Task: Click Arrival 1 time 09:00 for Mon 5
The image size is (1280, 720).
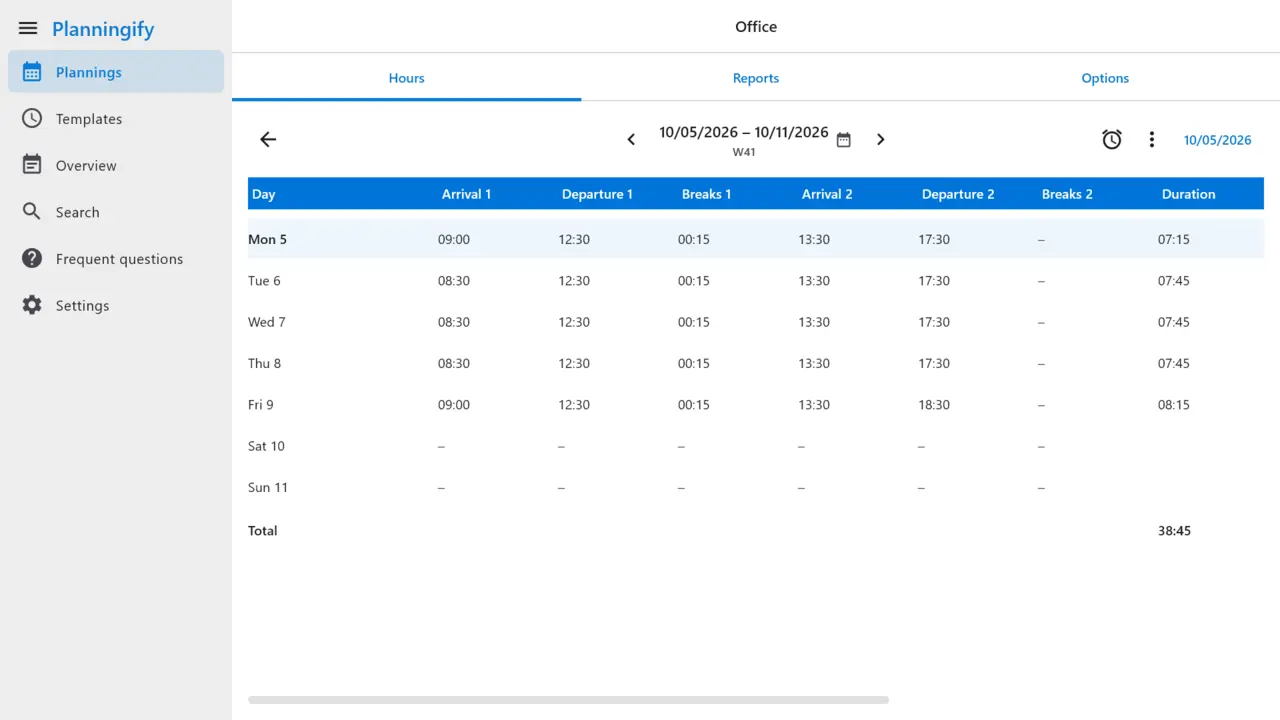Action: [454, 239]
